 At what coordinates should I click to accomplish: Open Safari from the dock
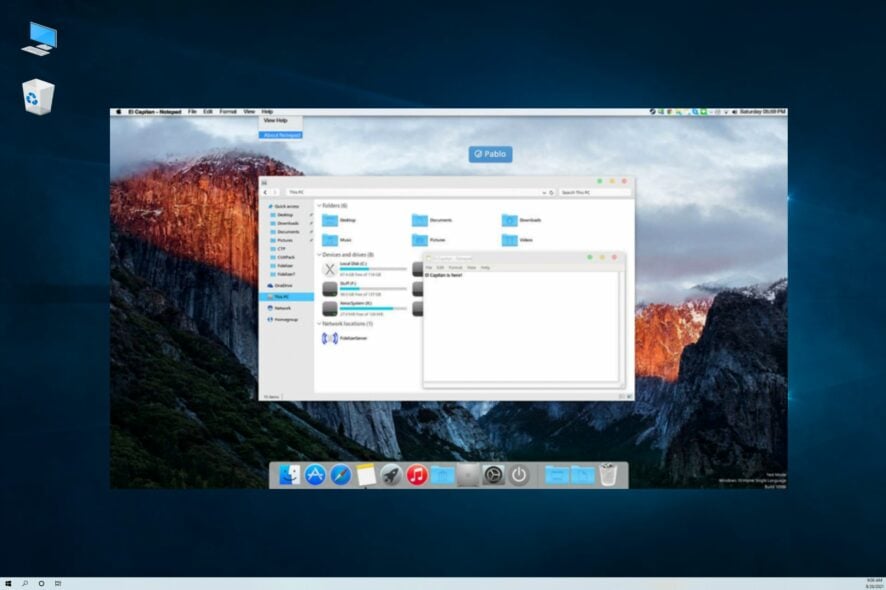[341, 475]
